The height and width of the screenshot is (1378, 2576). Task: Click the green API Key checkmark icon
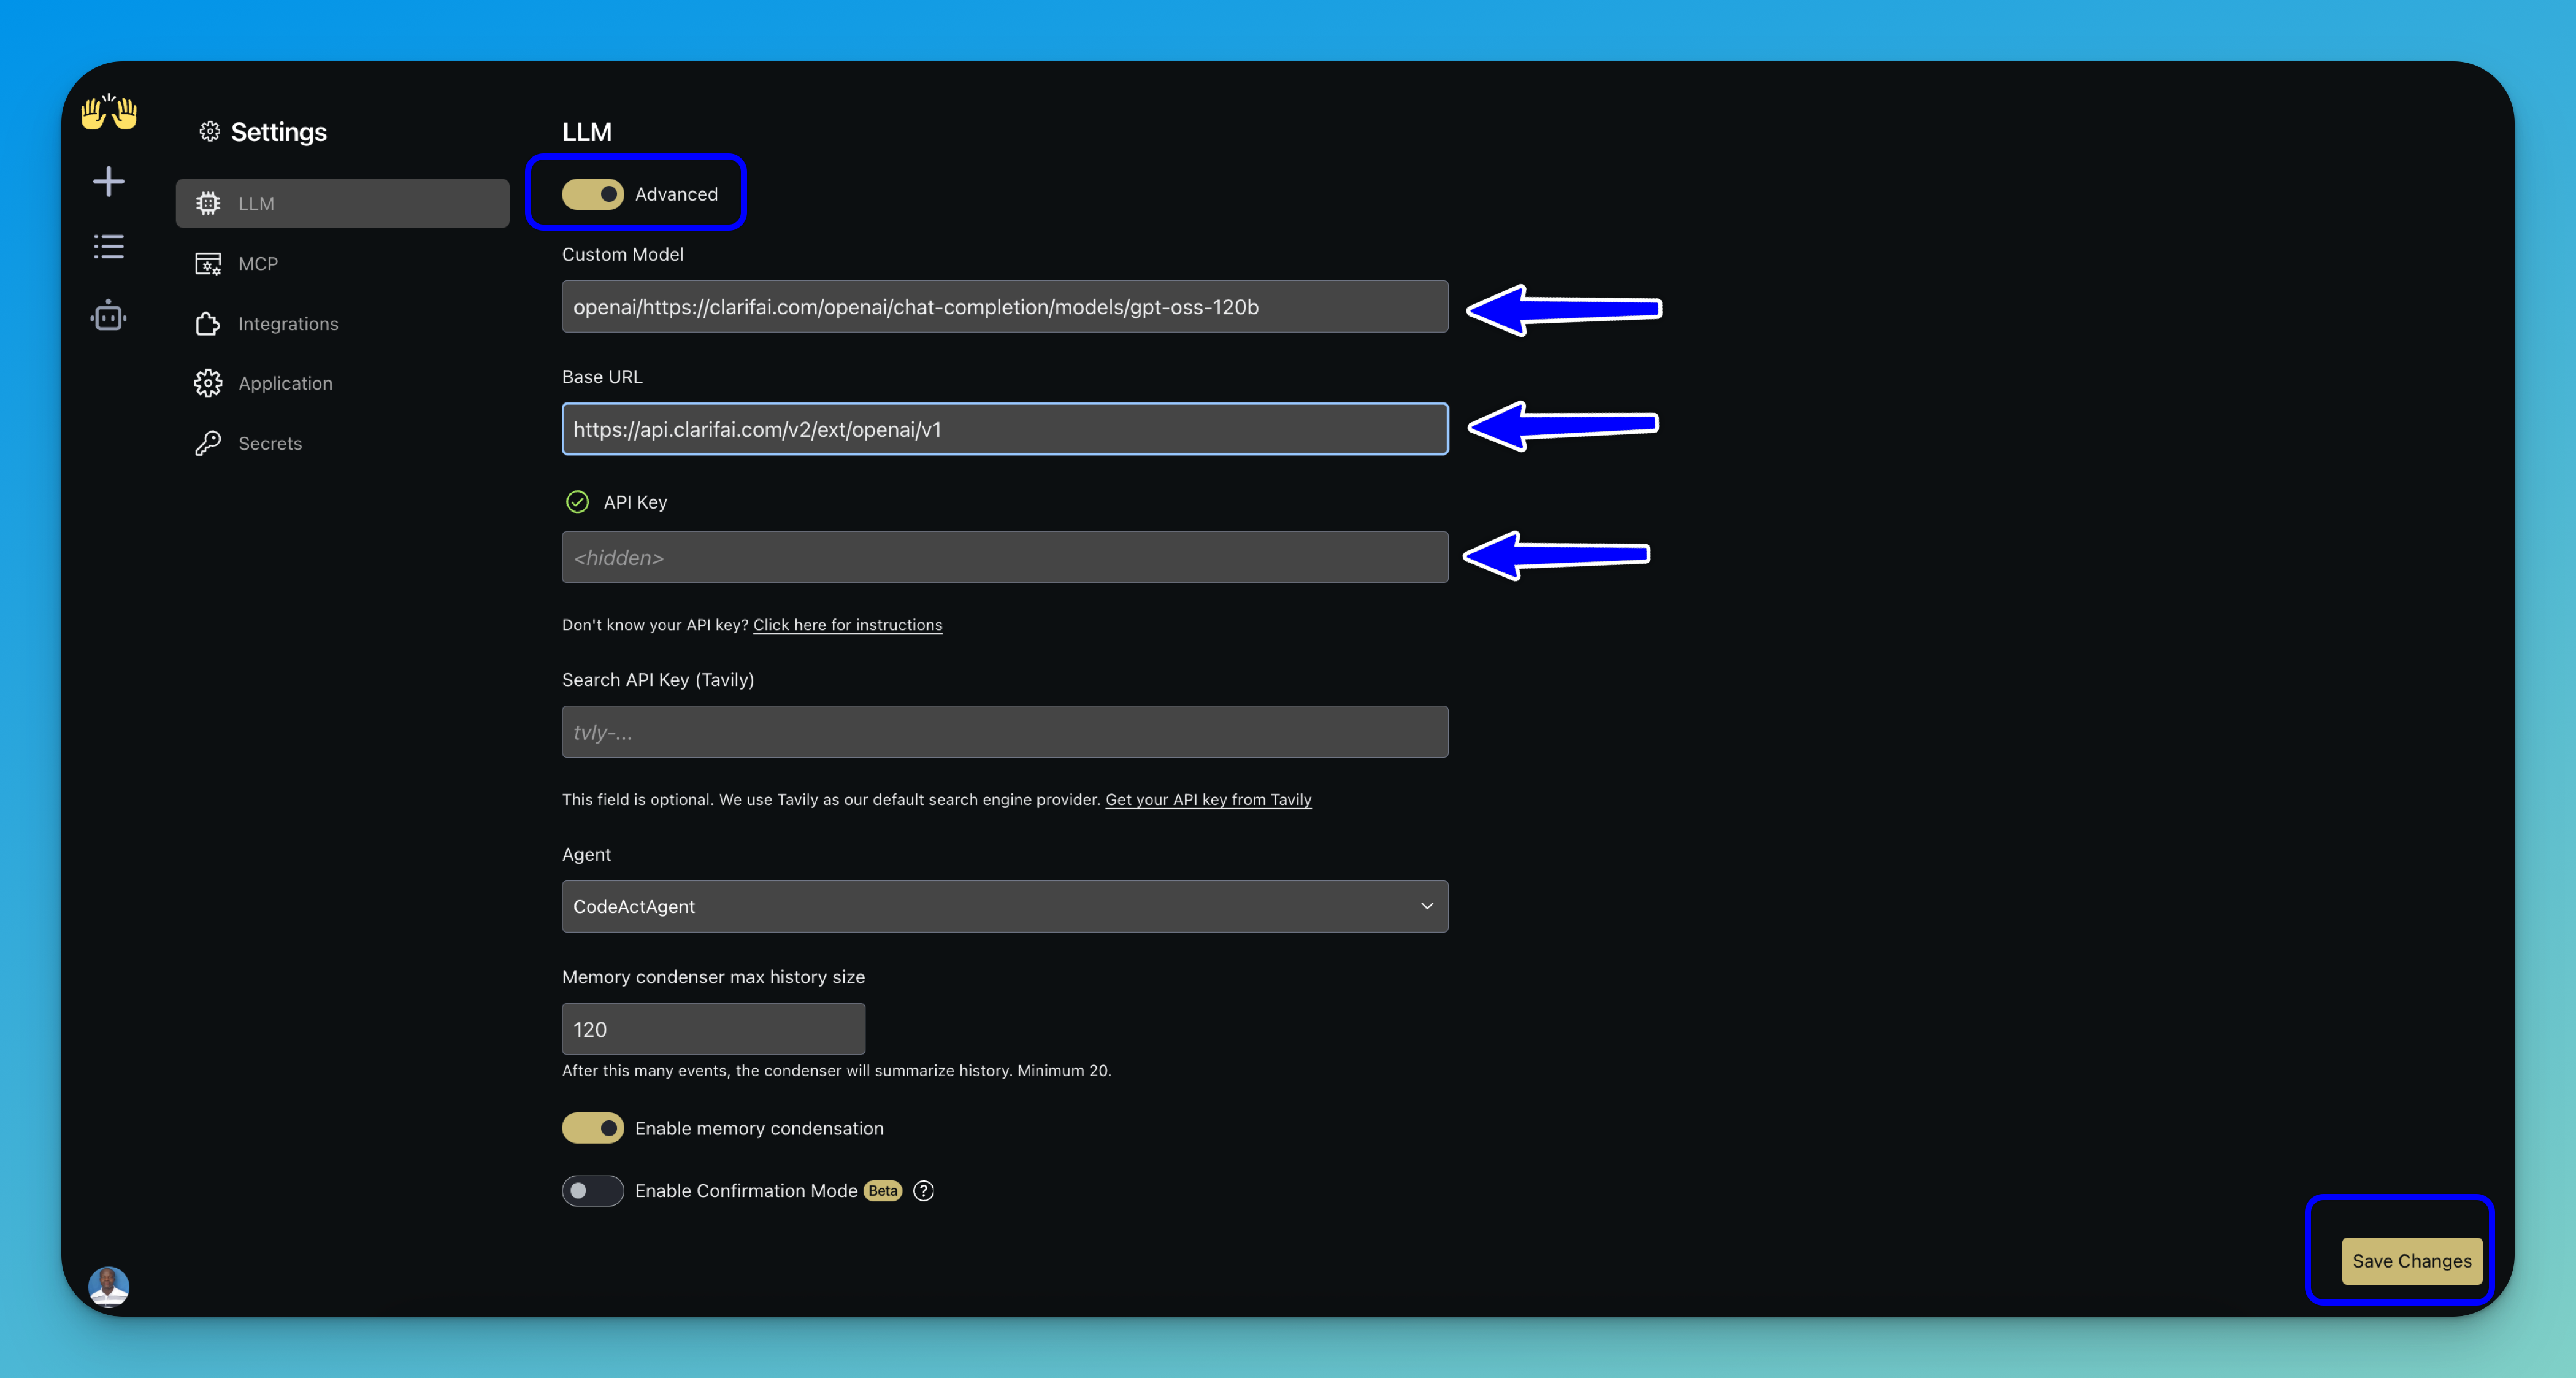click(577, 502)
